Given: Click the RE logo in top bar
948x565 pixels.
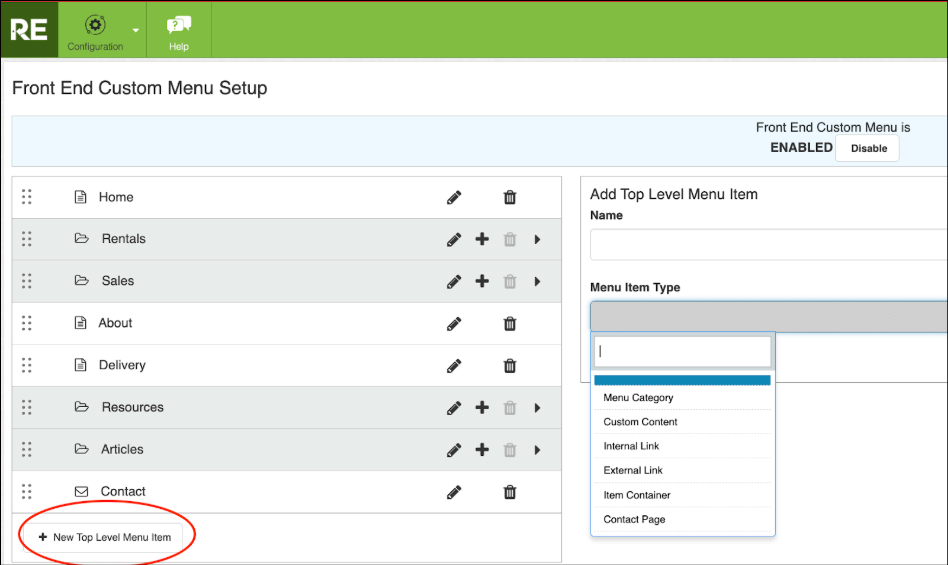Looking at the screenshot, I should (x=29, y=29).
